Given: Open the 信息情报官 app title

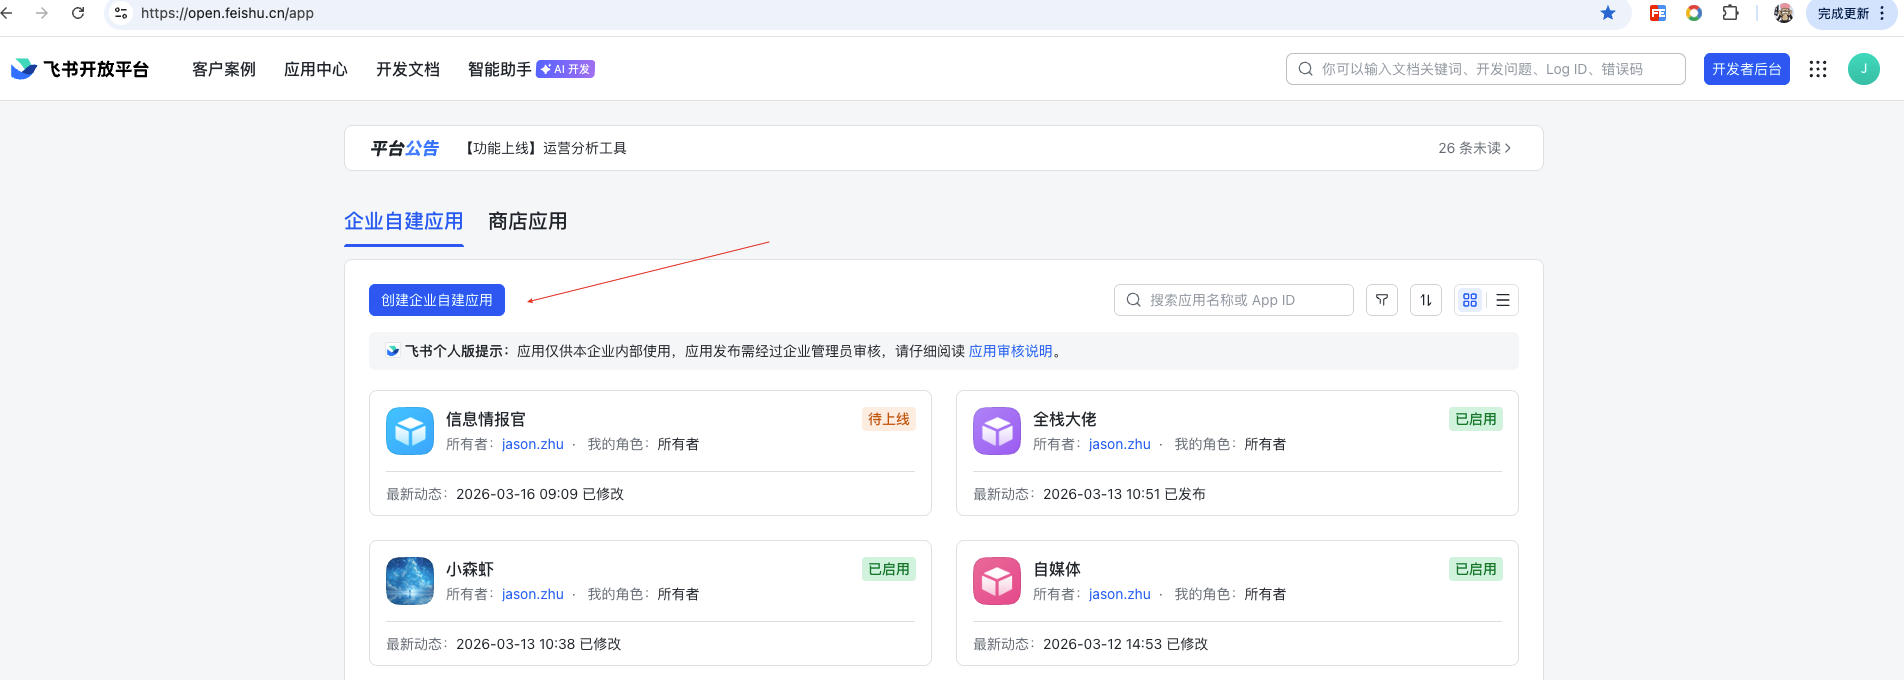Looking at the screenshot, I should click(x=486, y=419).
